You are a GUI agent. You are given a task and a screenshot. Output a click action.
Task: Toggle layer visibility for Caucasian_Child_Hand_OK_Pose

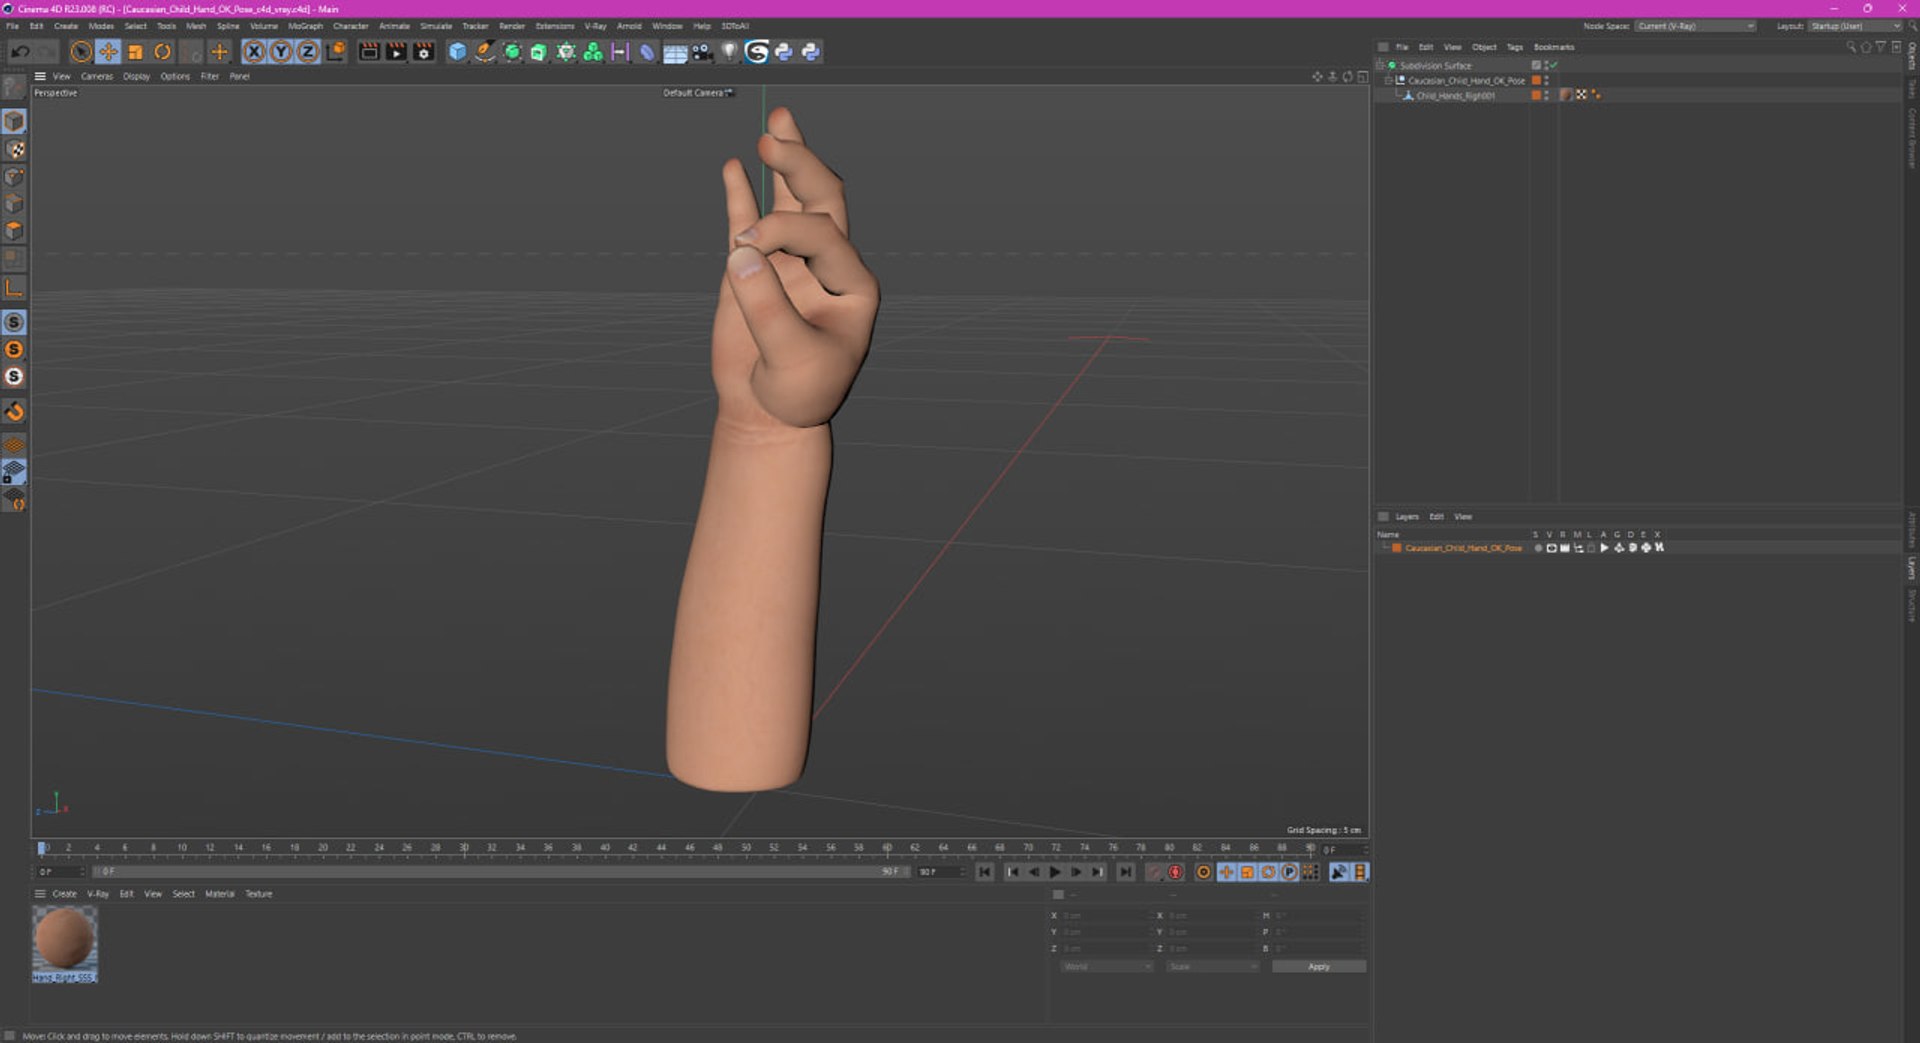click(1551, 548)
